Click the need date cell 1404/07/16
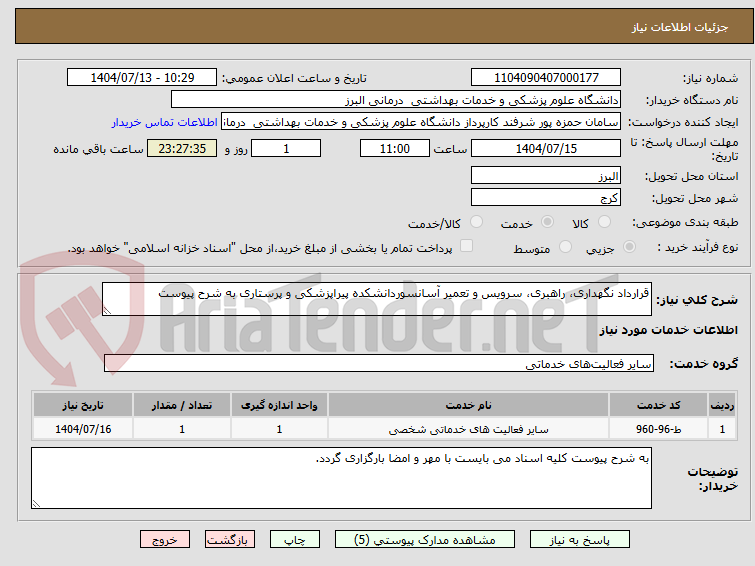 click(83, 429)
